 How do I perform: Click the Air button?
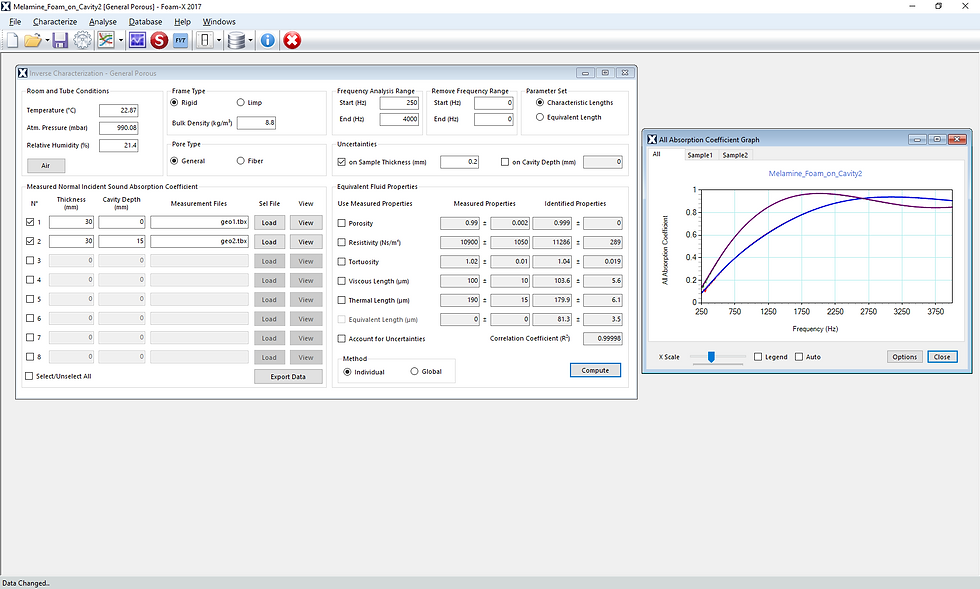click(x=46, y=165)
